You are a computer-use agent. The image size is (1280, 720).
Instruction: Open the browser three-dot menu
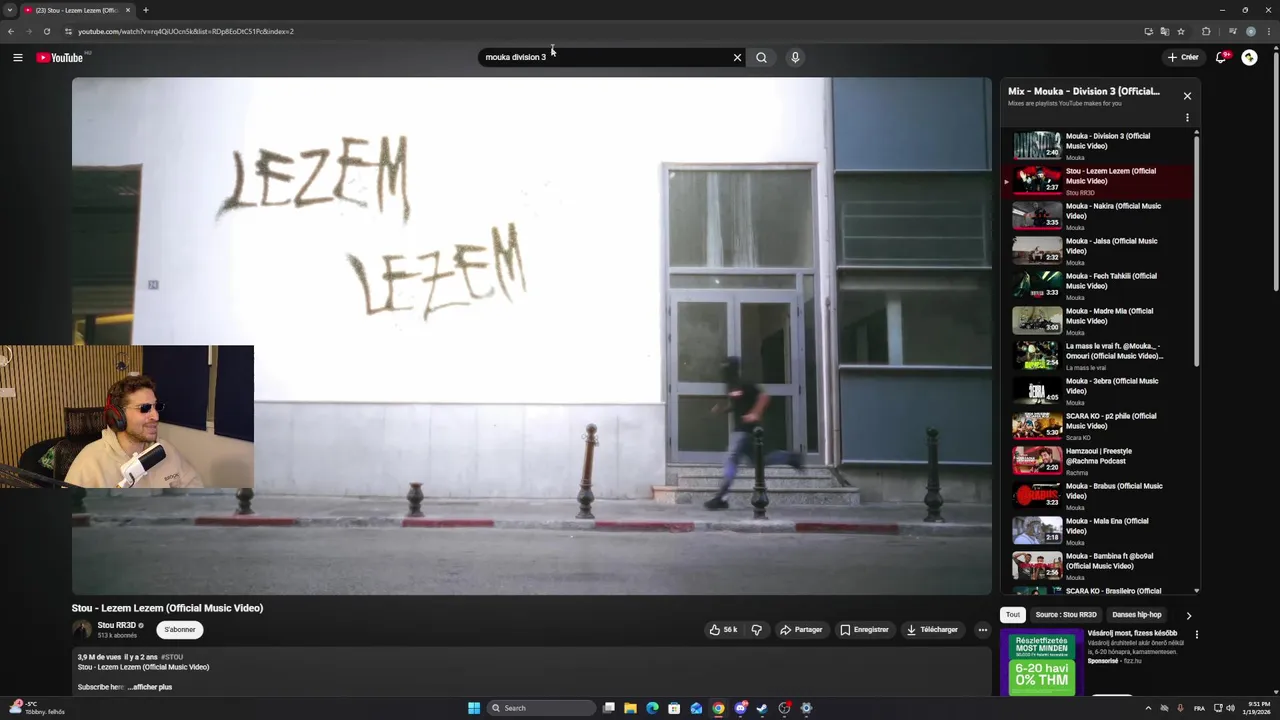tap(1268, 31)
